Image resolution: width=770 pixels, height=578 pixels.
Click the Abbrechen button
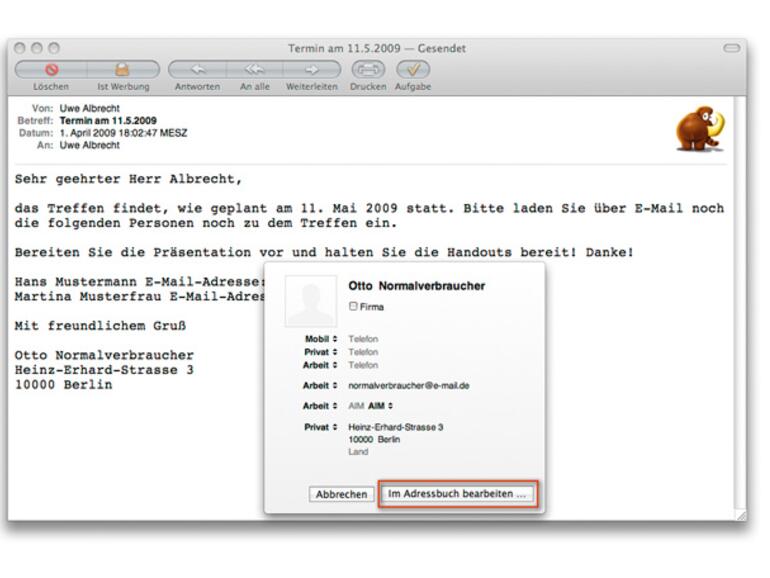click(x=341, y=494)
